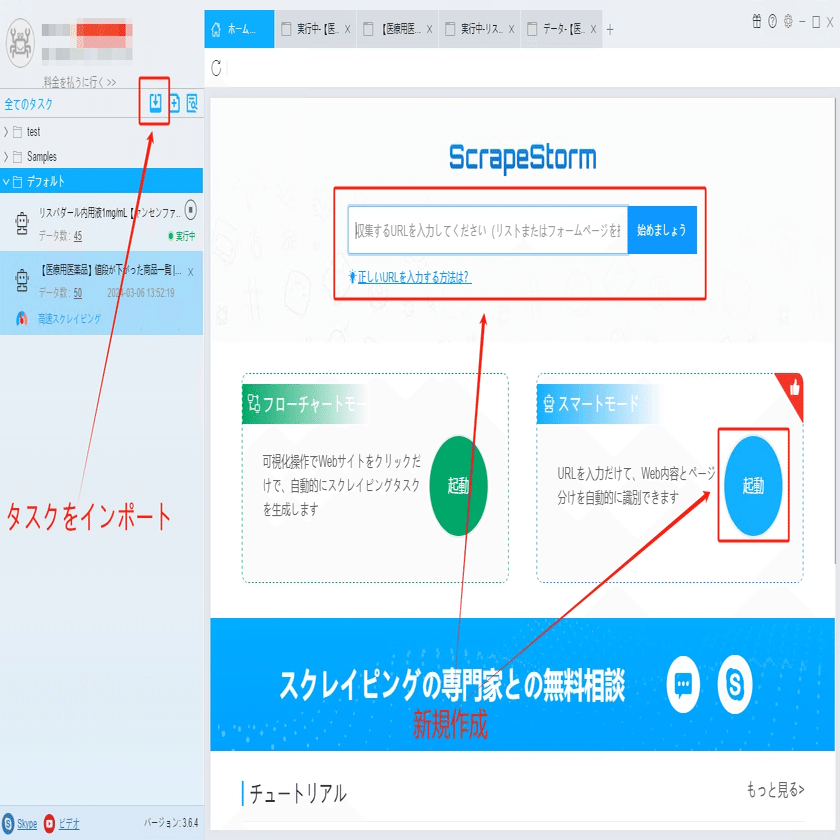Screen dimensions: 840x840
Task: Click robot icon of 【医療用医薬品】 task
Action: [22, 280]
